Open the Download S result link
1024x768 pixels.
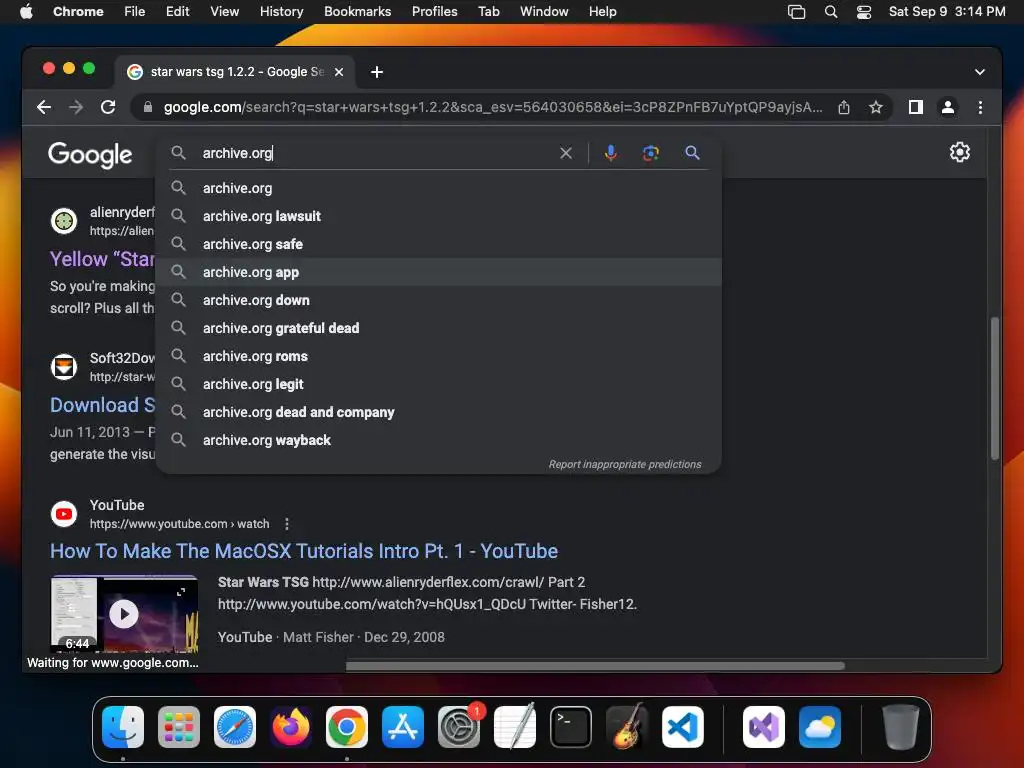103,405
